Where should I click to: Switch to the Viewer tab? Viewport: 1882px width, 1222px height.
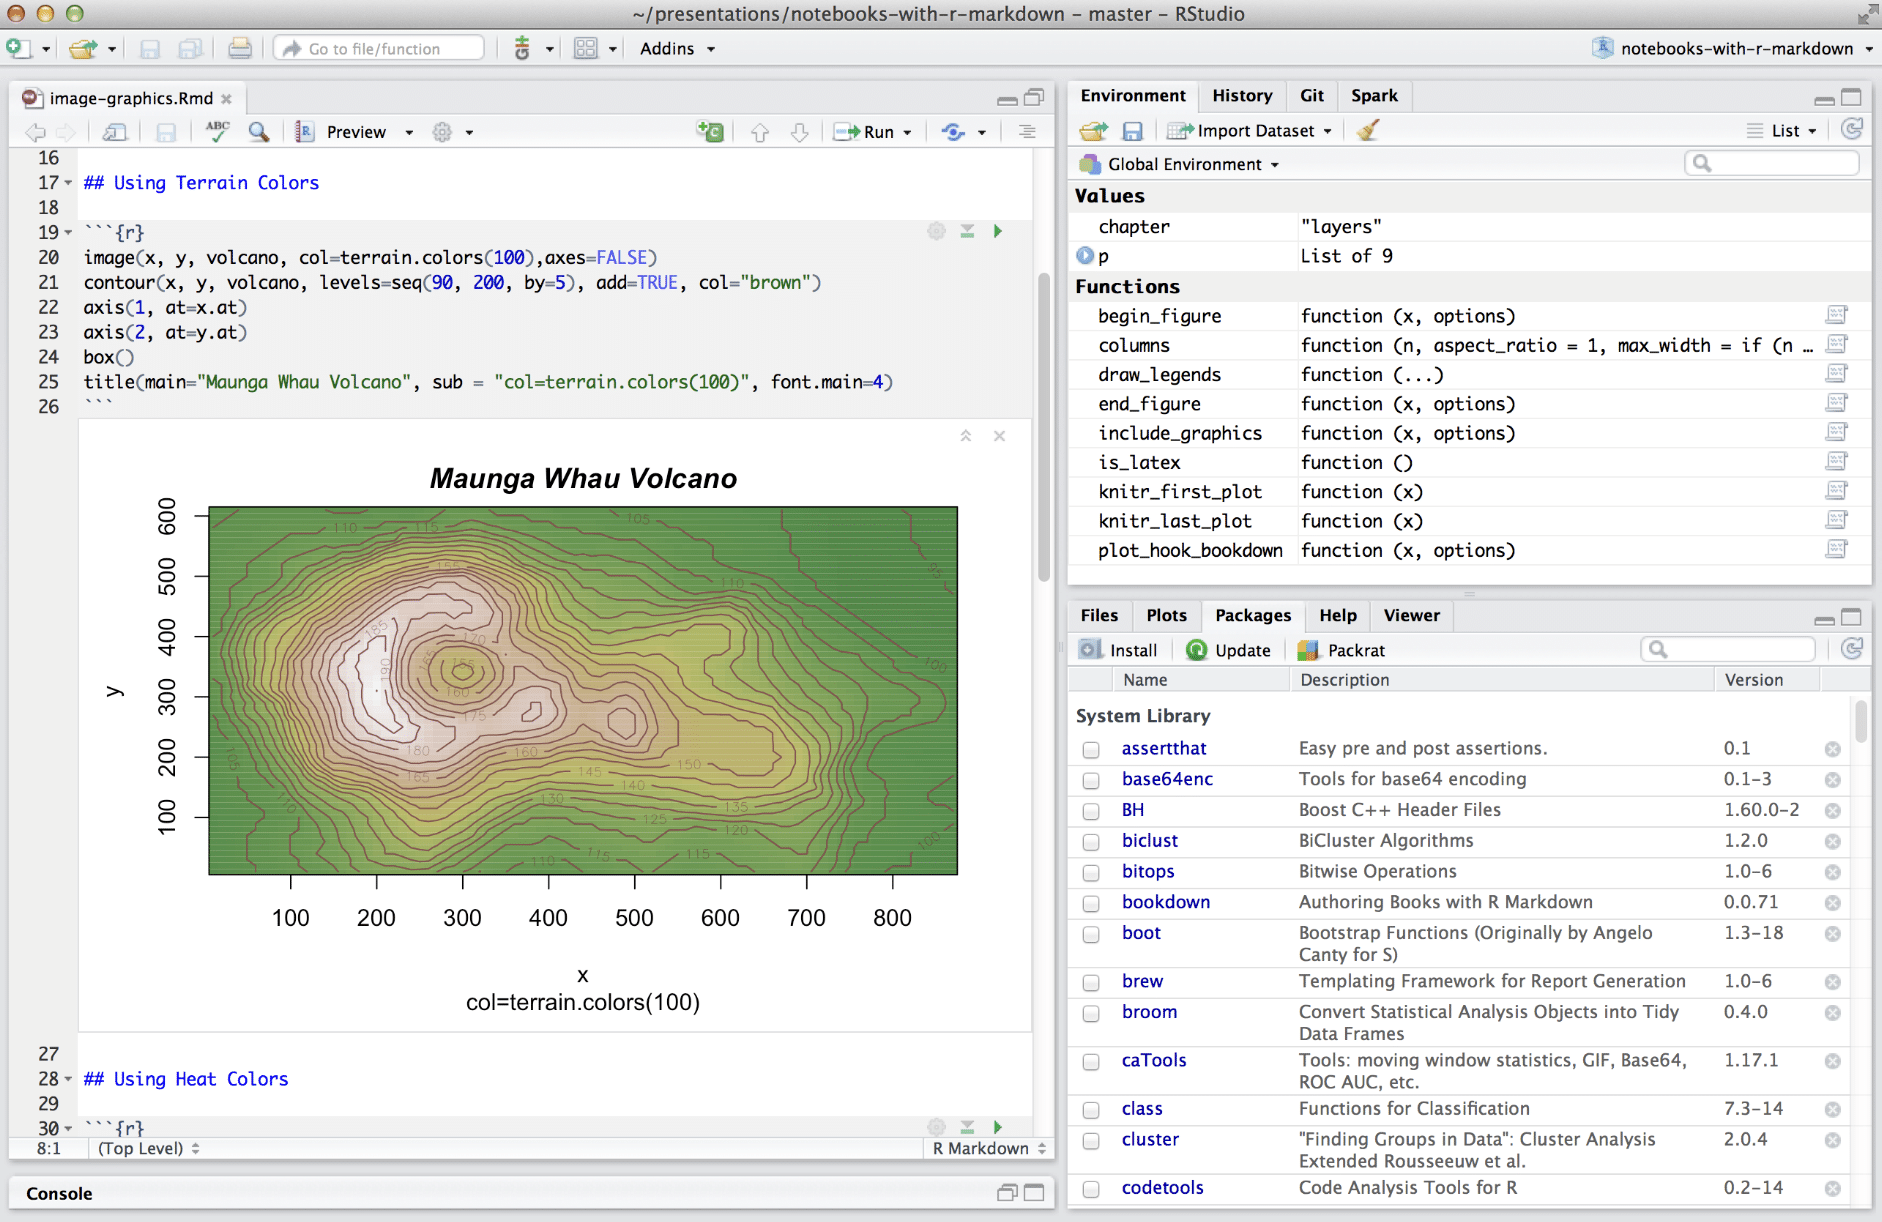coord(1411,616)
